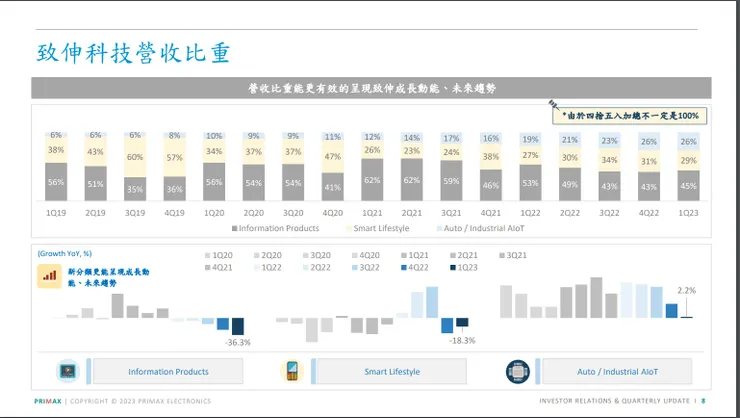Click the 2Q22 growth legend entry
The width and height of the screenshot is (740, 418).
pyautogui.click(x=317, y=268)
